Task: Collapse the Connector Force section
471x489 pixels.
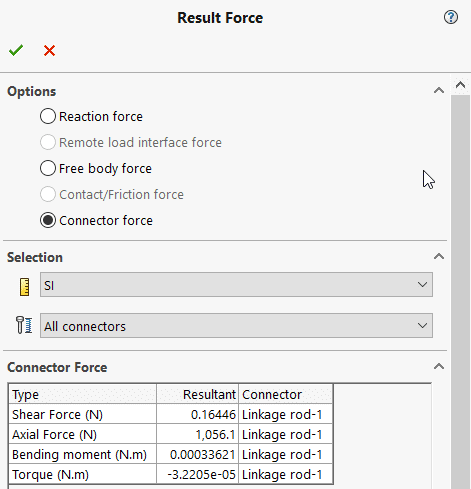Action: 439,366
